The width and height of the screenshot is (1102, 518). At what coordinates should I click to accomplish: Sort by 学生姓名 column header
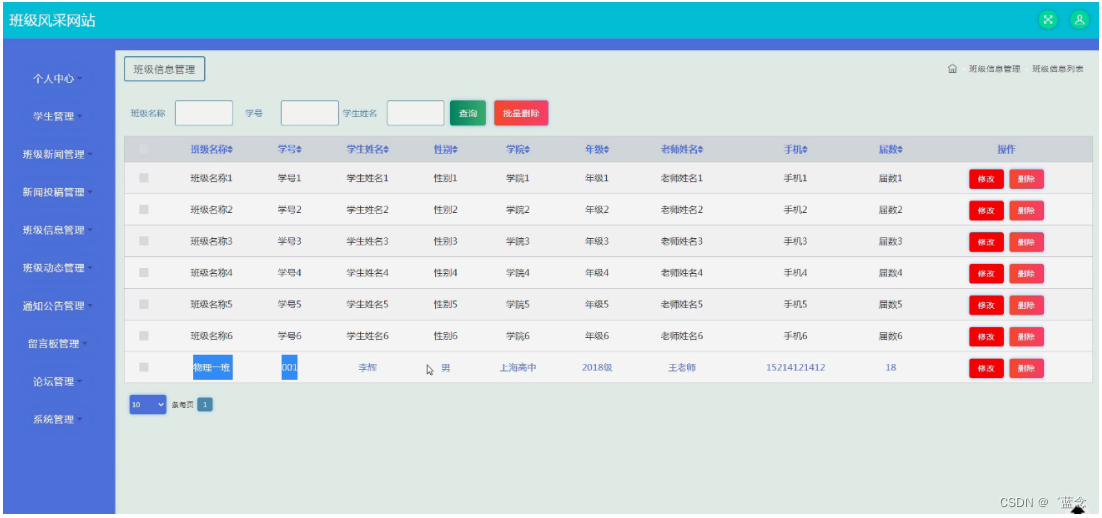click(x=368, y=150)
